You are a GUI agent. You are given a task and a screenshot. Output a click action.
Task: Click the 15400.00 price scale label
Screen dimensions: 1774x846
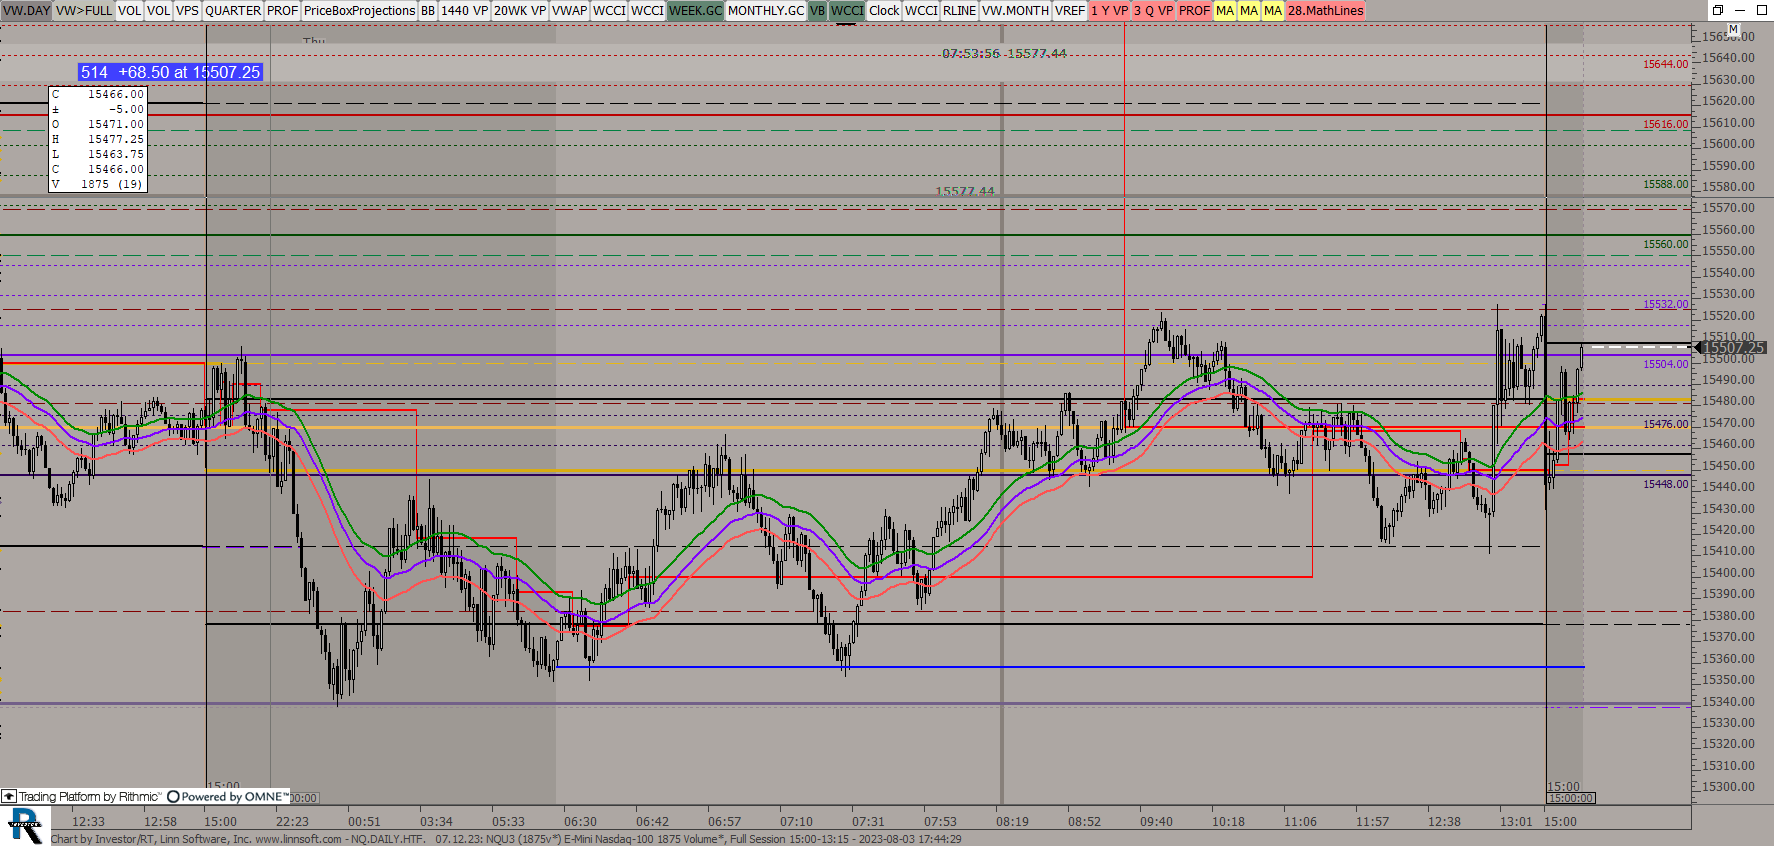pos(1729,573)
